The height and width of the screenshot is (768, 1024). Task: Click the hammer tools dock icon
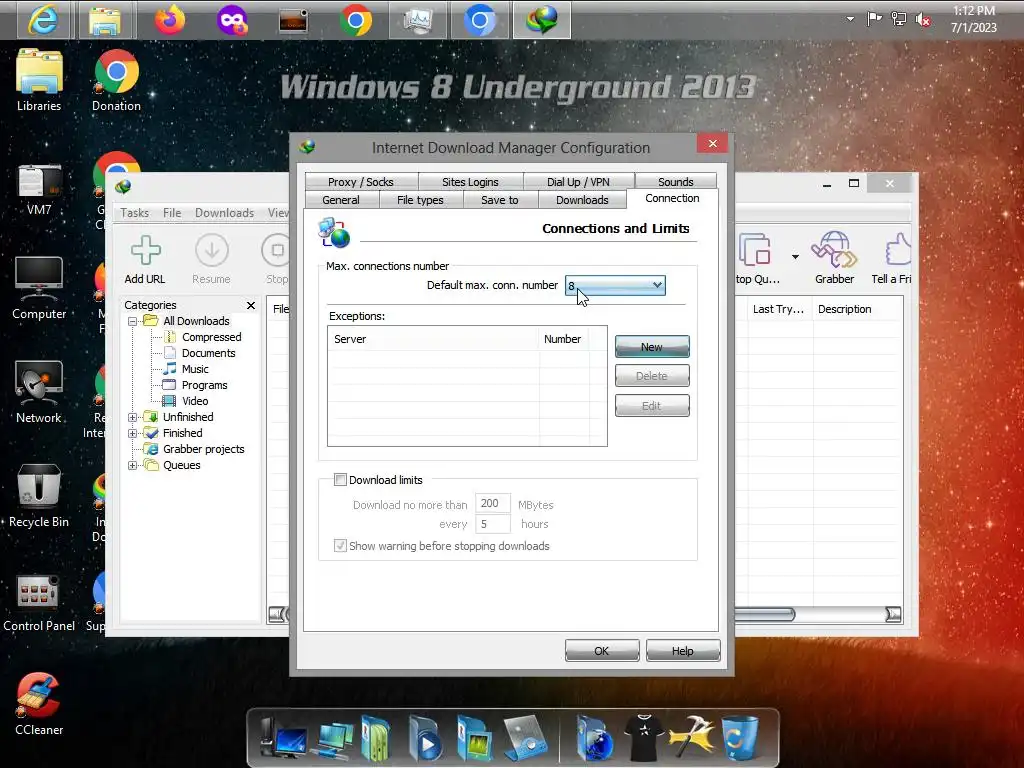(x=691, y=738)
